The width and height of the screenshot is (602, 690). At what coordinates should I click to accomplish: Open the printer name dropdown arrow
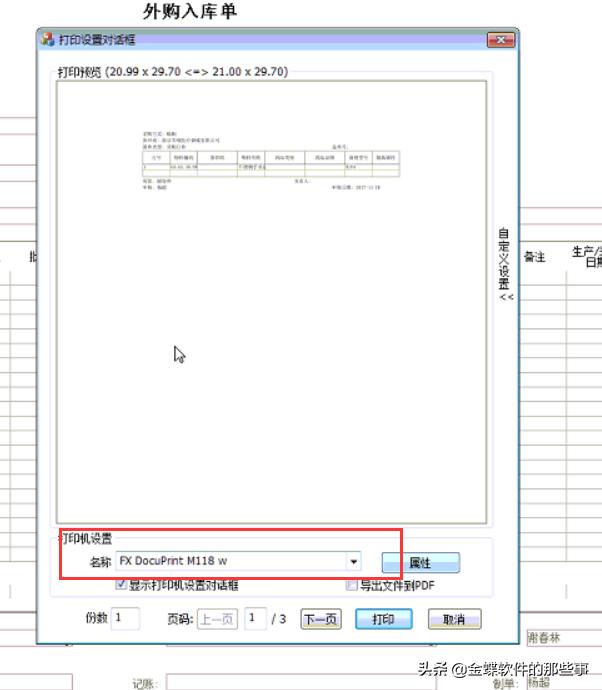coord(353,562)
